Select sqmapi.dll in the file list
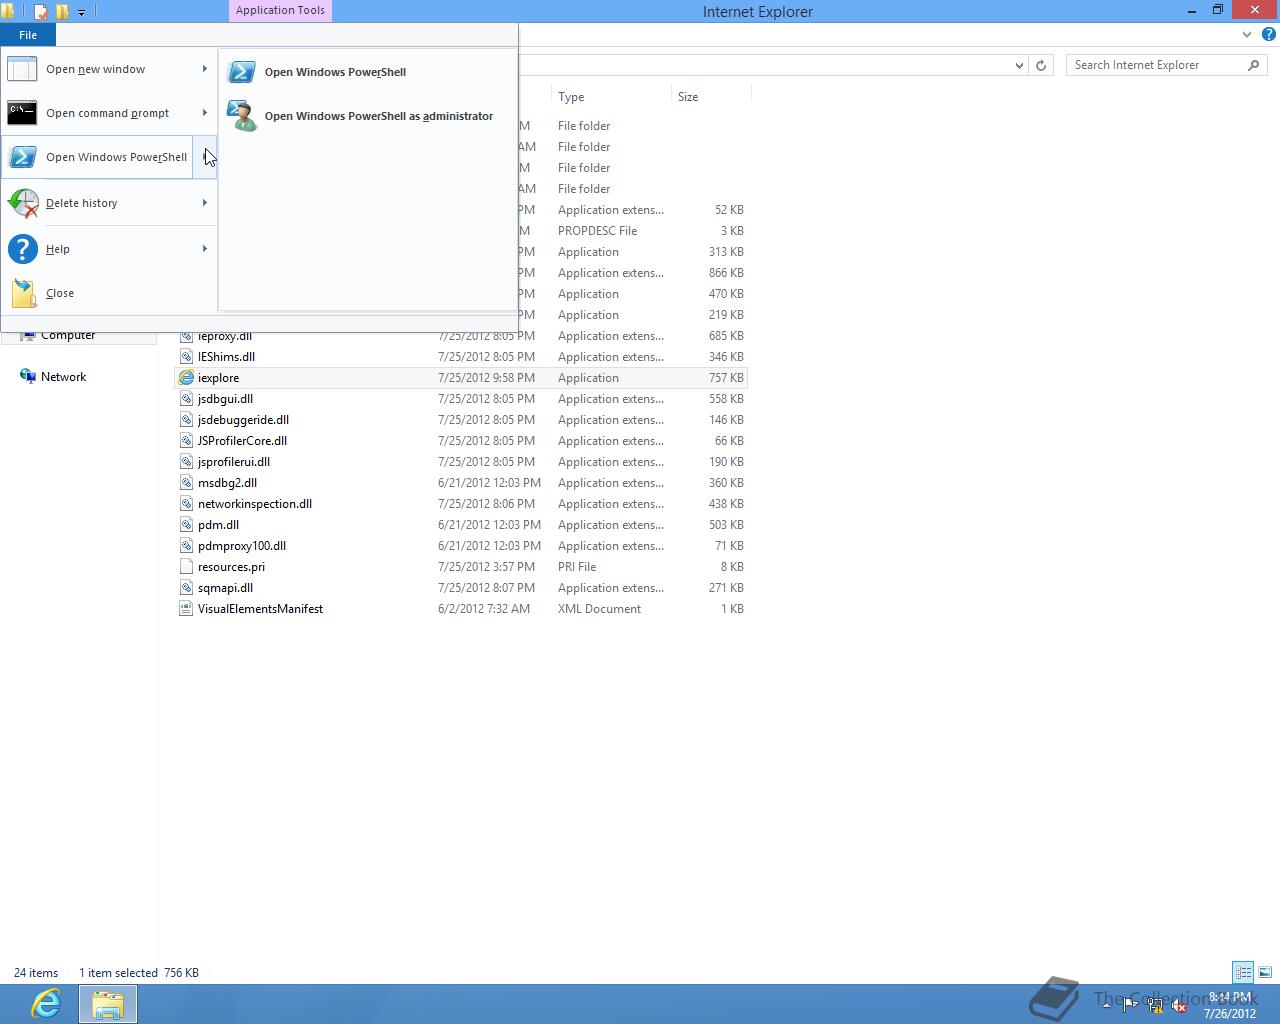1280x1024 pixels. pos(225,588)
